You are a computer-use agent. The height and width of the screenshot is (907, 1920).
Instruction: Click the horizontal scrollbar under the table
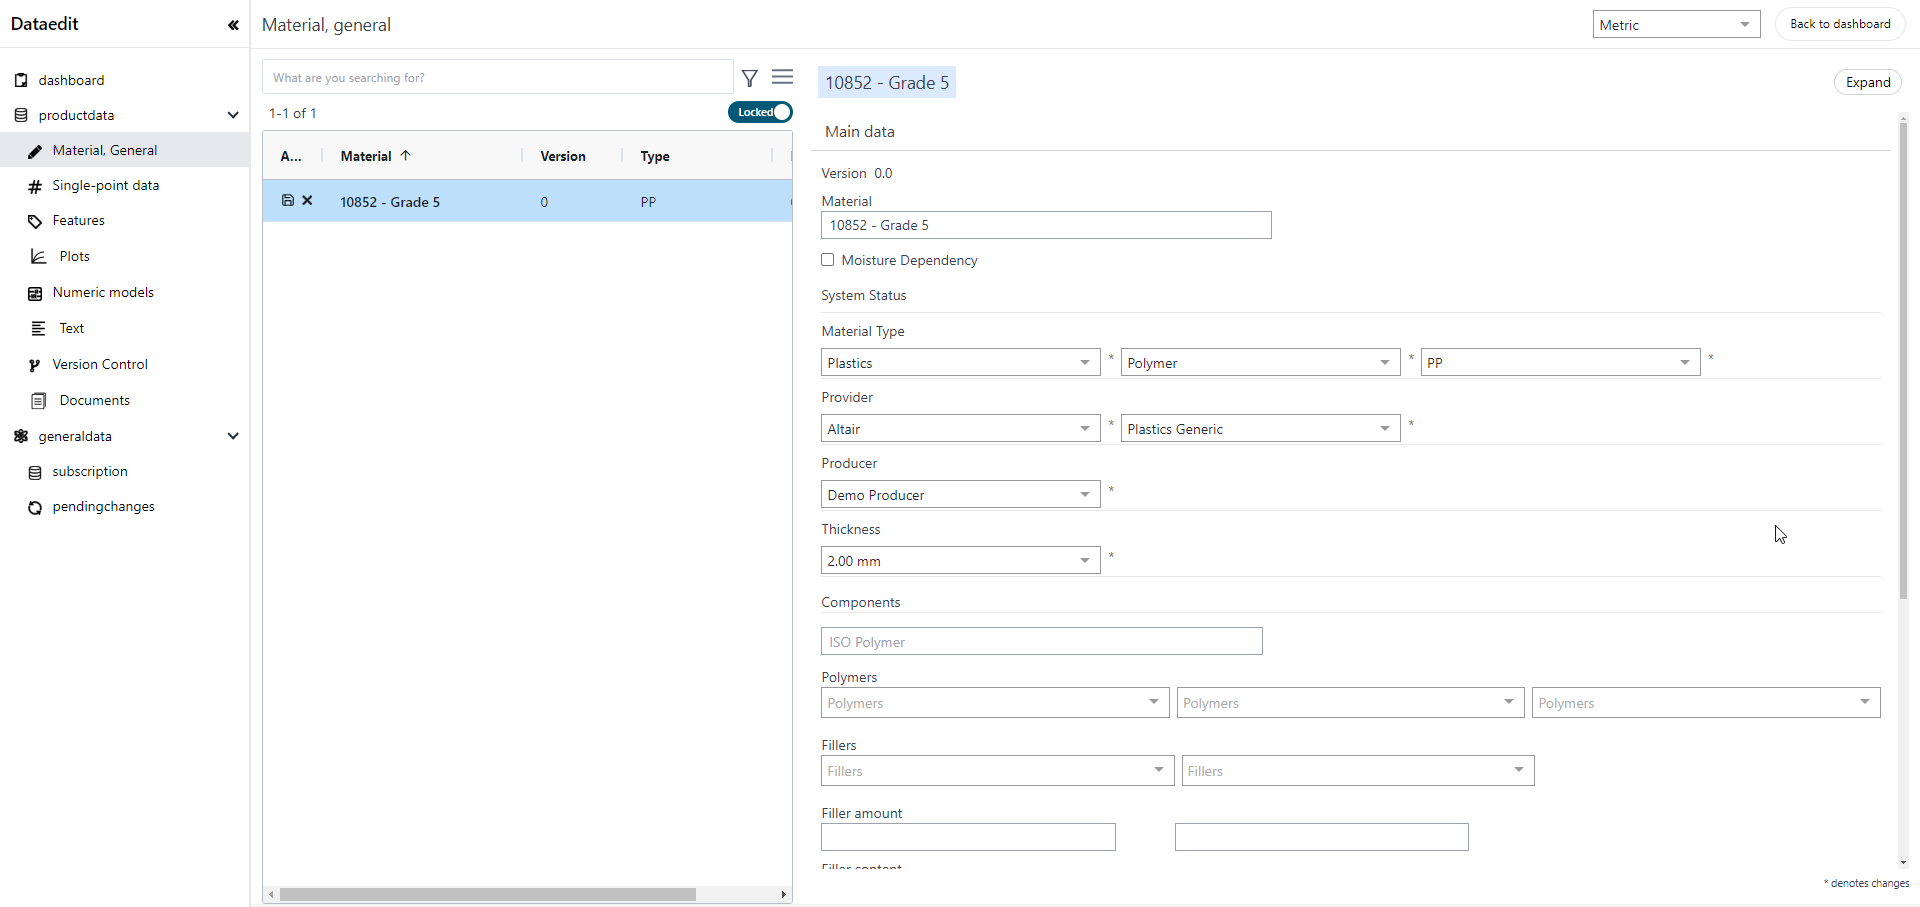point(488,894)
